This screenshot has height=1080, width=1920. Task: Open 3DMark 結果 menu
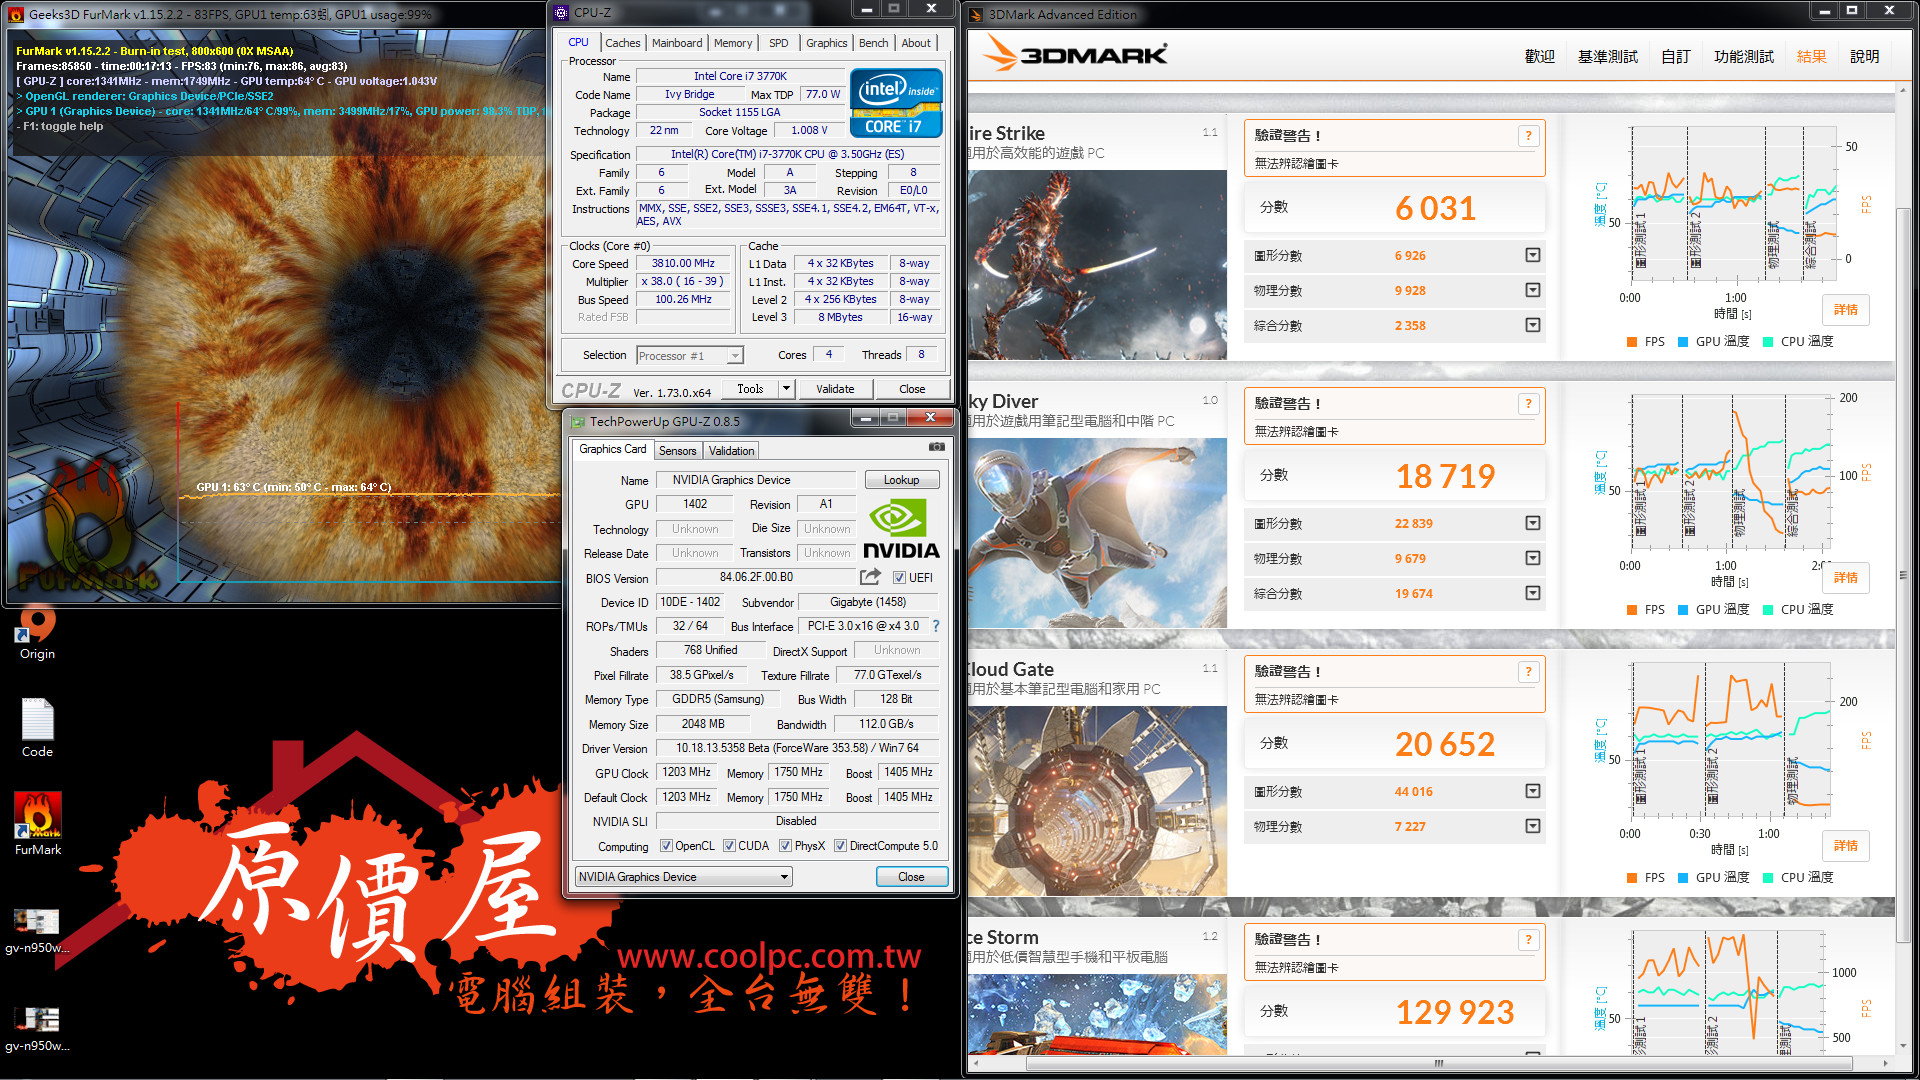pos(1812,57)
